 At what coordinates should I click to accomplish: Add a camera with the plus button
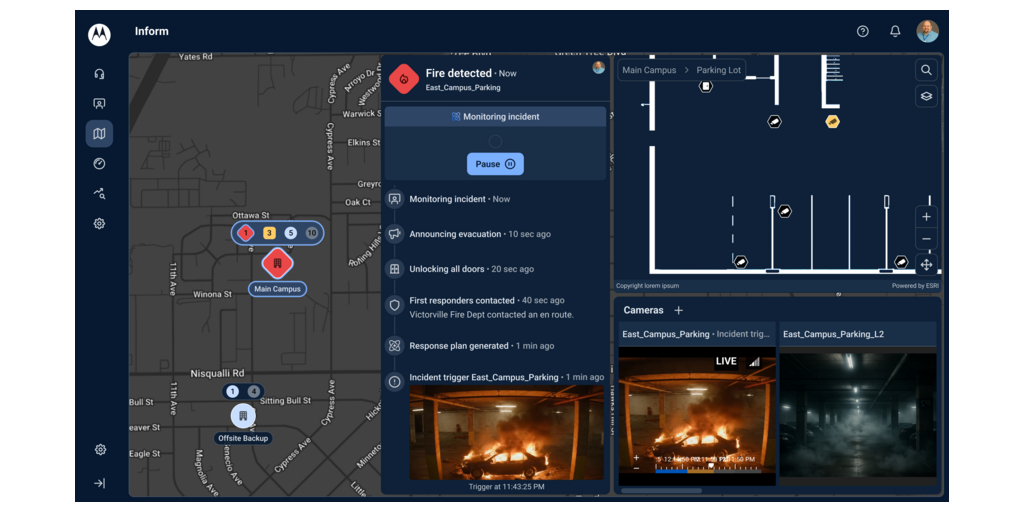pos(679,311)
